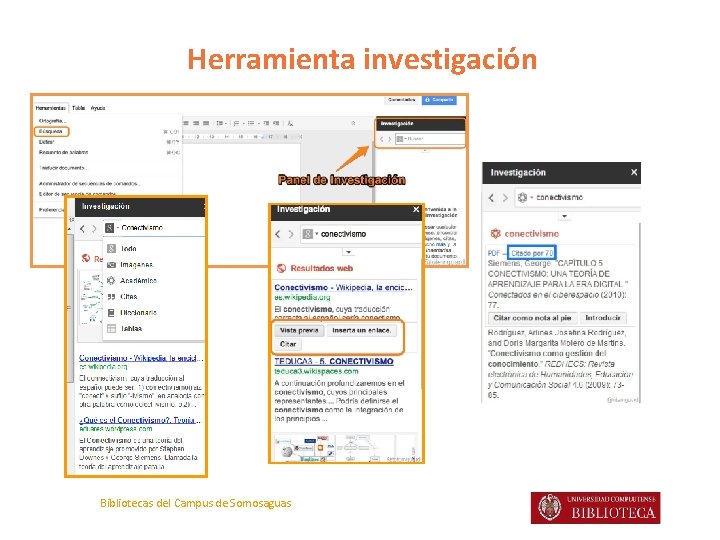Open the scholar icon source dropdown

(525, 197)
